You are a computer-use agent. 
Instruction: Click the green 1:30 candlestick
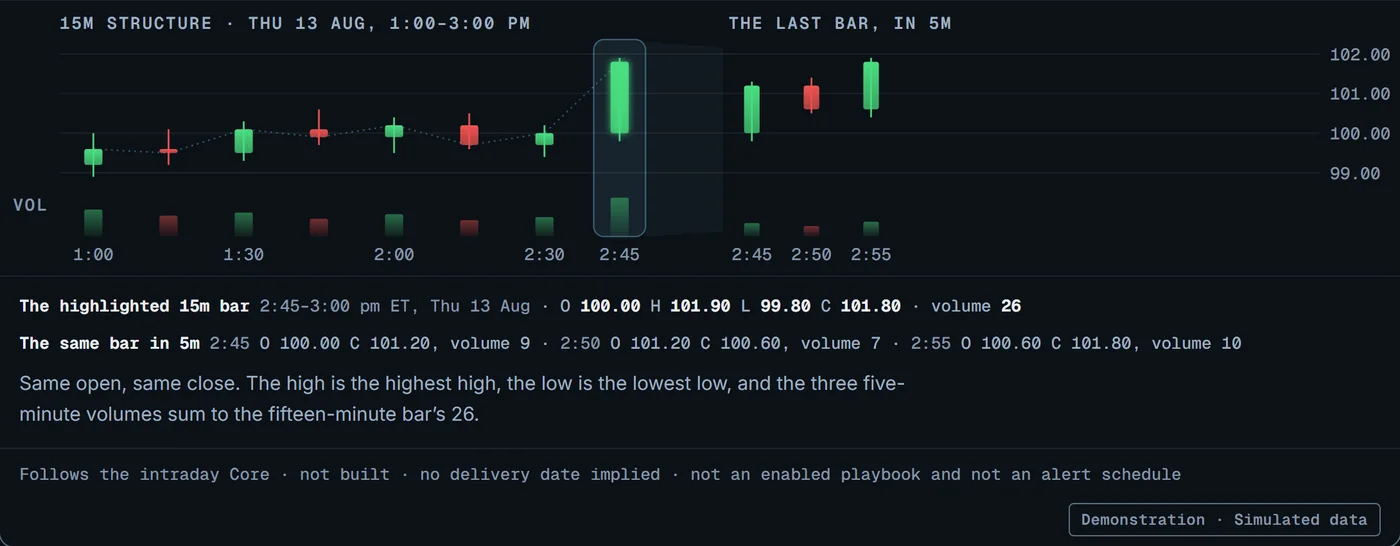pyautogui.click(x=243, y=141)
